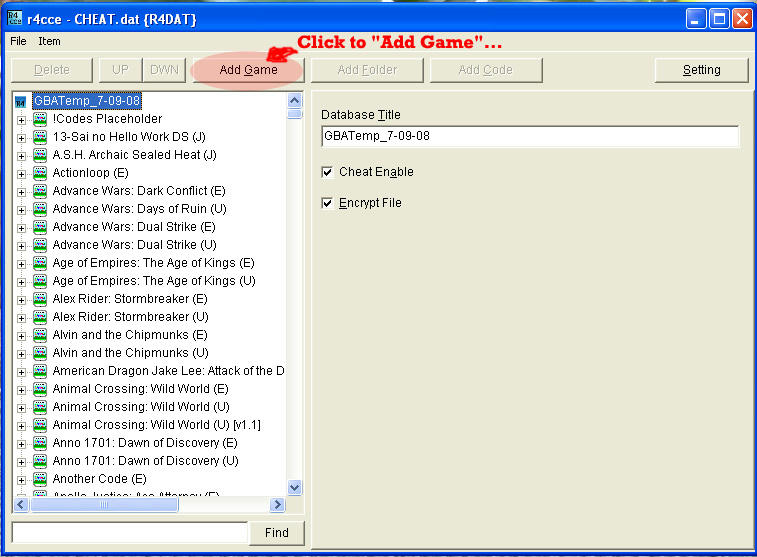Image resolution: width=757 pixels, height=557 pixels.
Task: Click icon beside Advance Wars: Dual Strike (E)
Action: click(x=40, y=227)
